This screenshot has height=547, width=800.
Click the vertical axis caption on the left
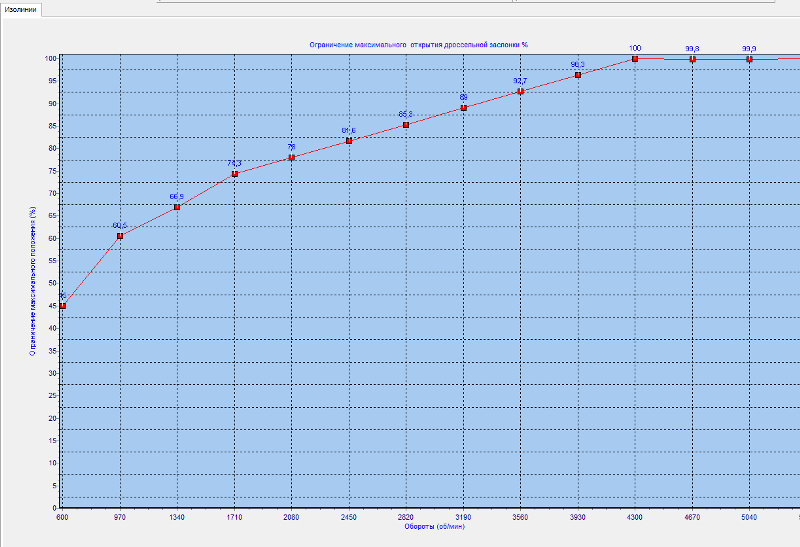pos(32,280)
